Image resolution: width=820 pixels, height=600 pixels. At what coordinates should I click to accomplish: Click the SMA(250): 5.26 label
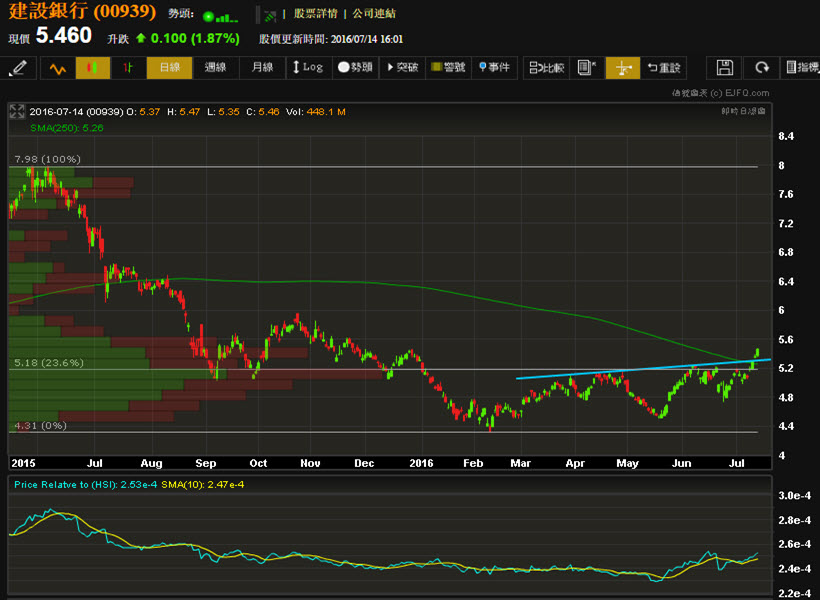(66, 128)
